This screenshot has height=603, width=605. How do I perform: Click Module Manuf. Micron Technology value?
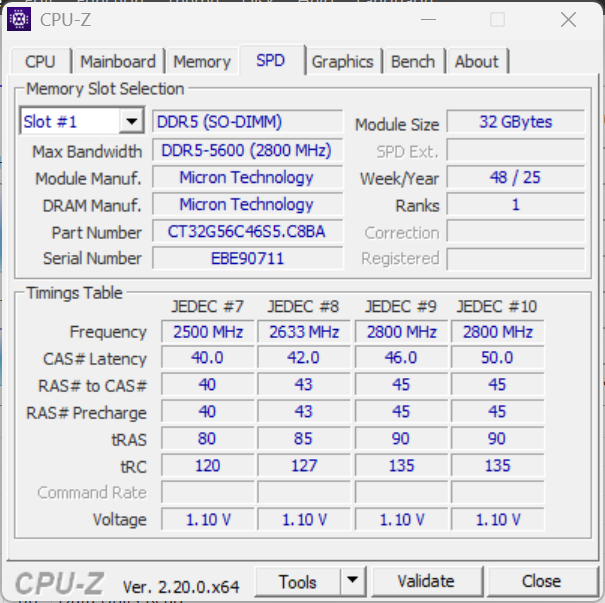coord(247,177)
